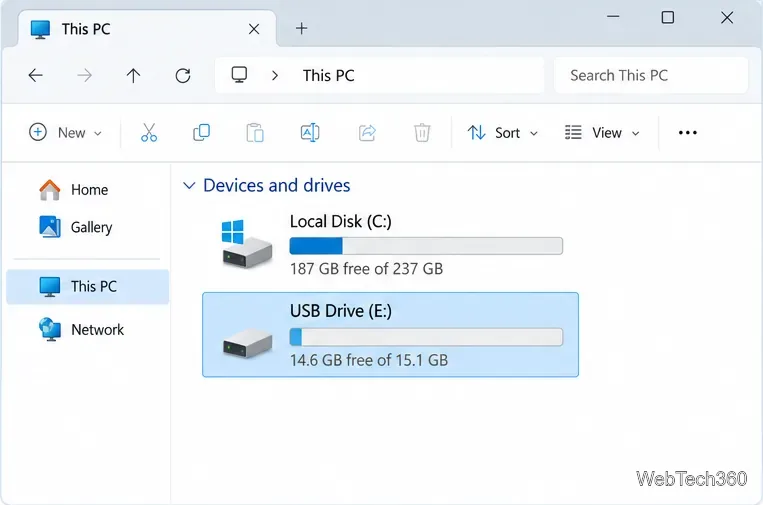Viewport: 763px width, 505px height.
Task: Open the New dropdown menu
Action: pyautogui.click(x=65, y=132)
